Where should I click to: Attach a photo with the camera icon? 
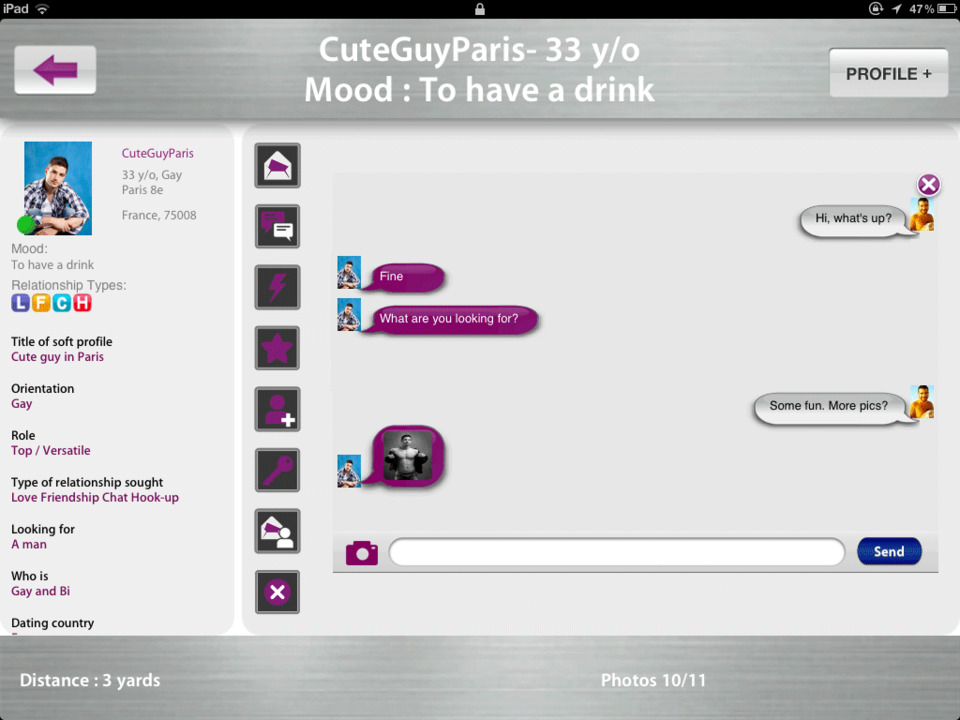click(361, 552)
